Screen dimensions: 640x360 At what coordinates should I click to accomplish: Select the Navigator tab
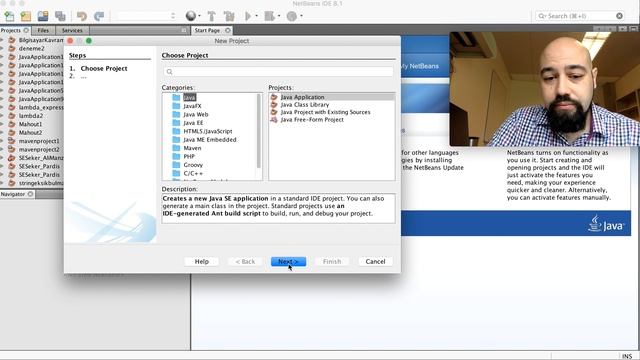13,194
